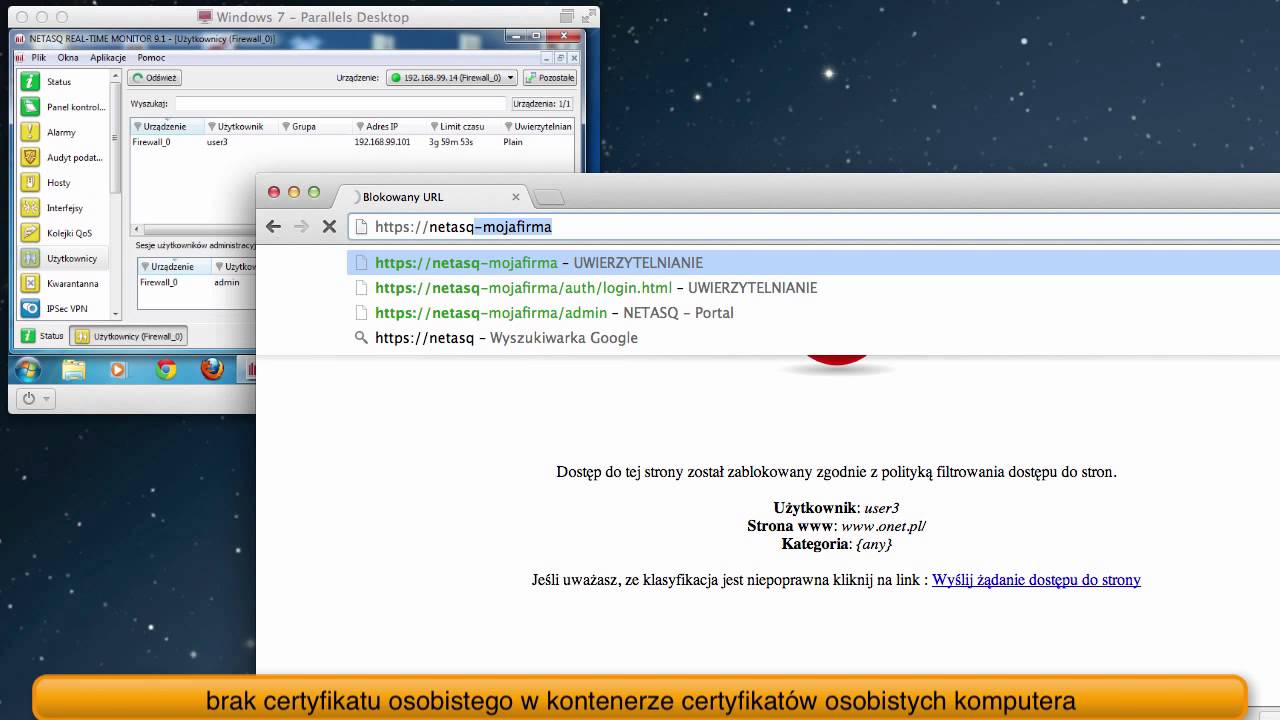Click Urządzenie column filter funnel icon

point(137,127)
